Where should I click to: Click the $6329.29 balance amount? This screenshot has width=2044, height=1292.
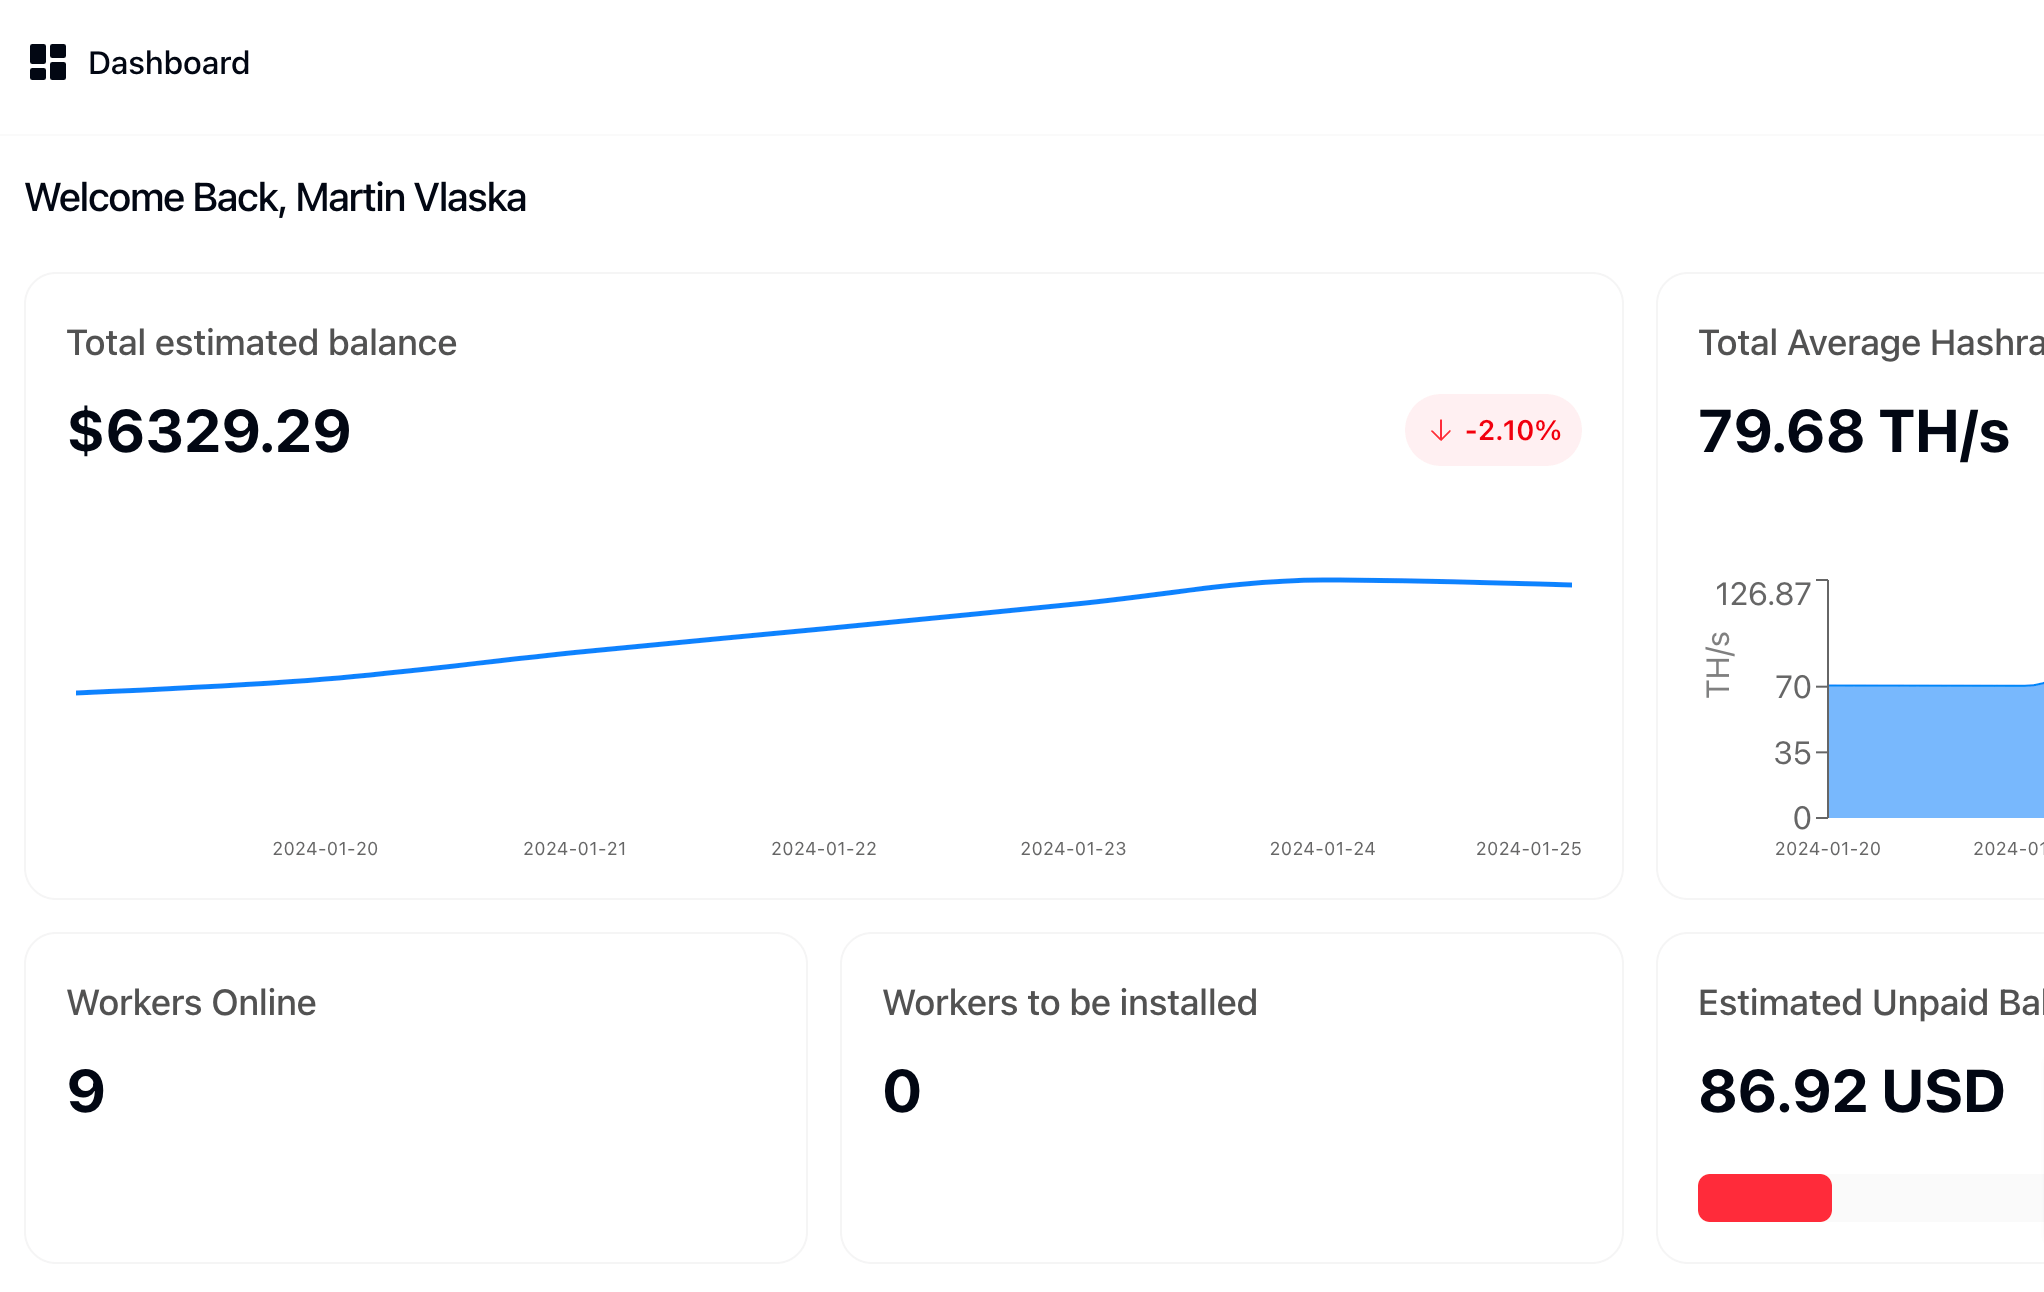[209, 431]
